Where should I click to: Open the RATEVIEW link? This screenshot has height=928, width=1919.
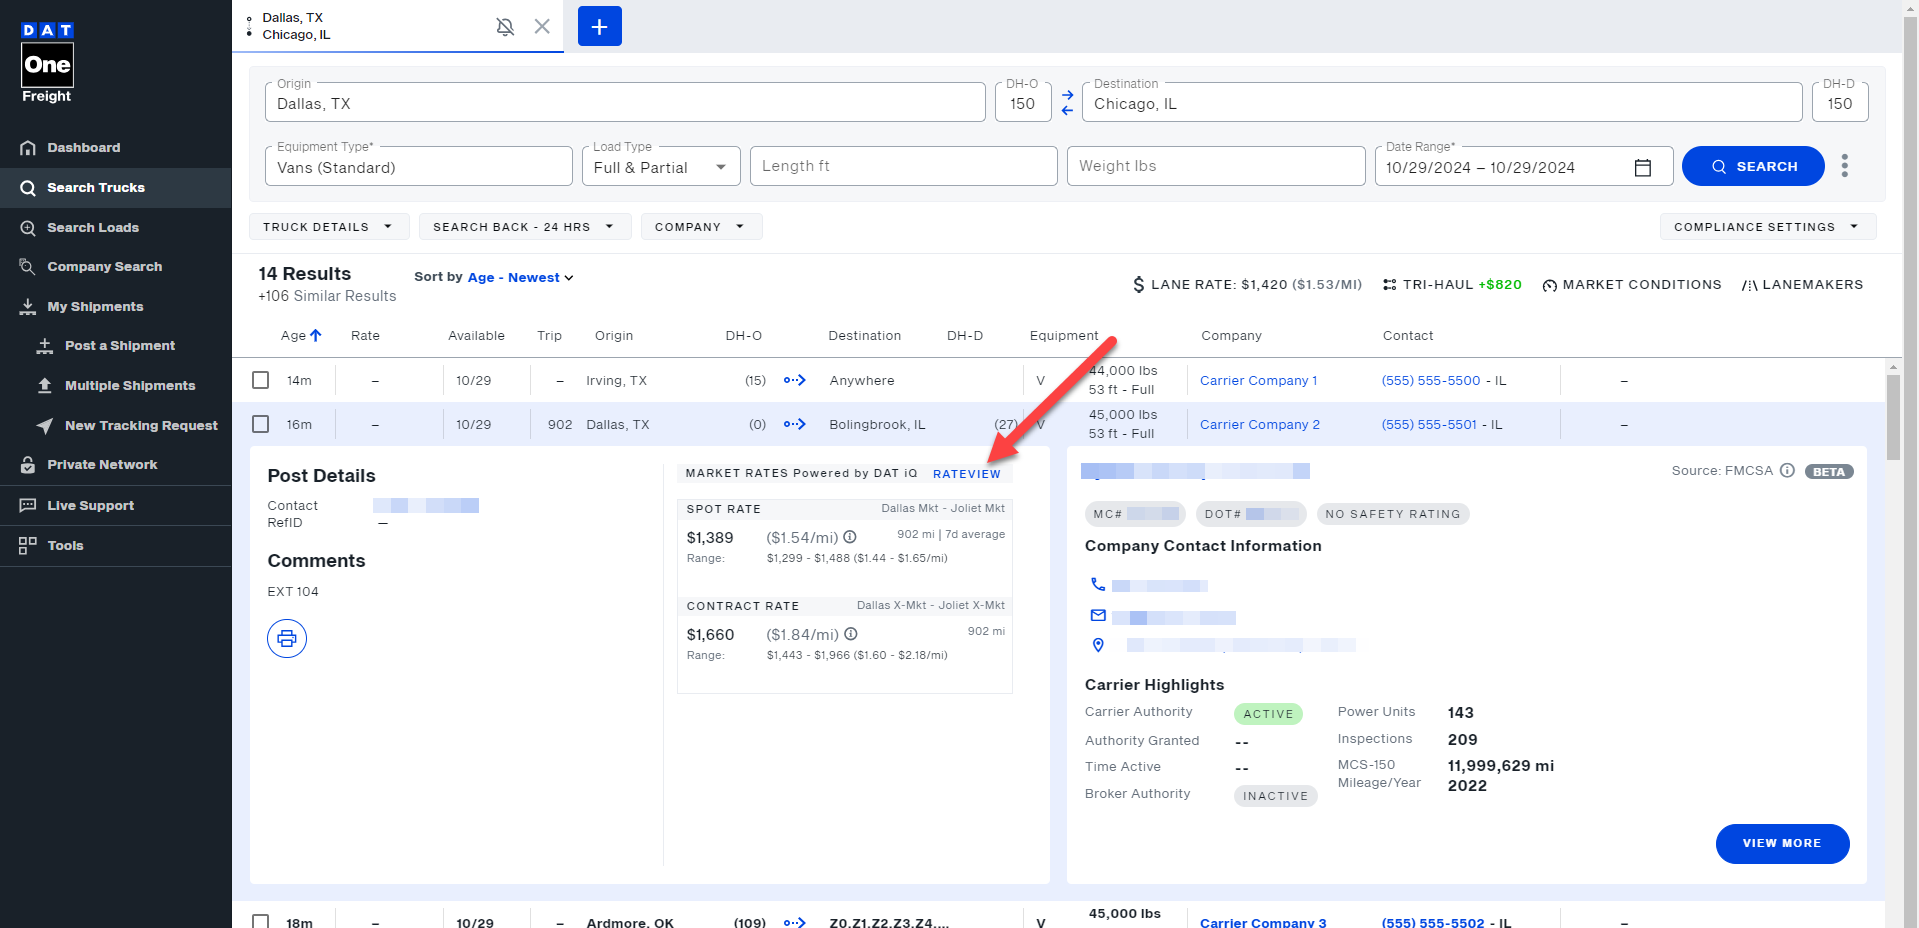[x=966, y=474]
